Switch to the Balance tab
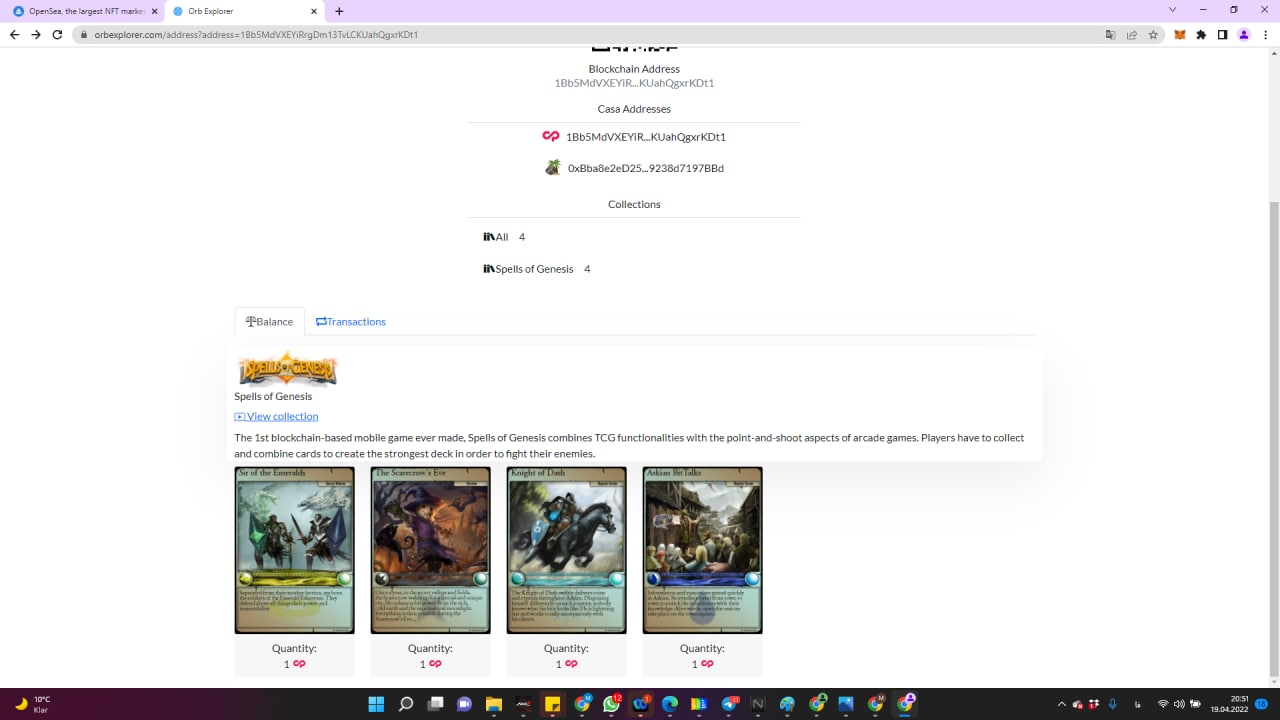This screenshot has width=1280, height=720. click(270, 322)
